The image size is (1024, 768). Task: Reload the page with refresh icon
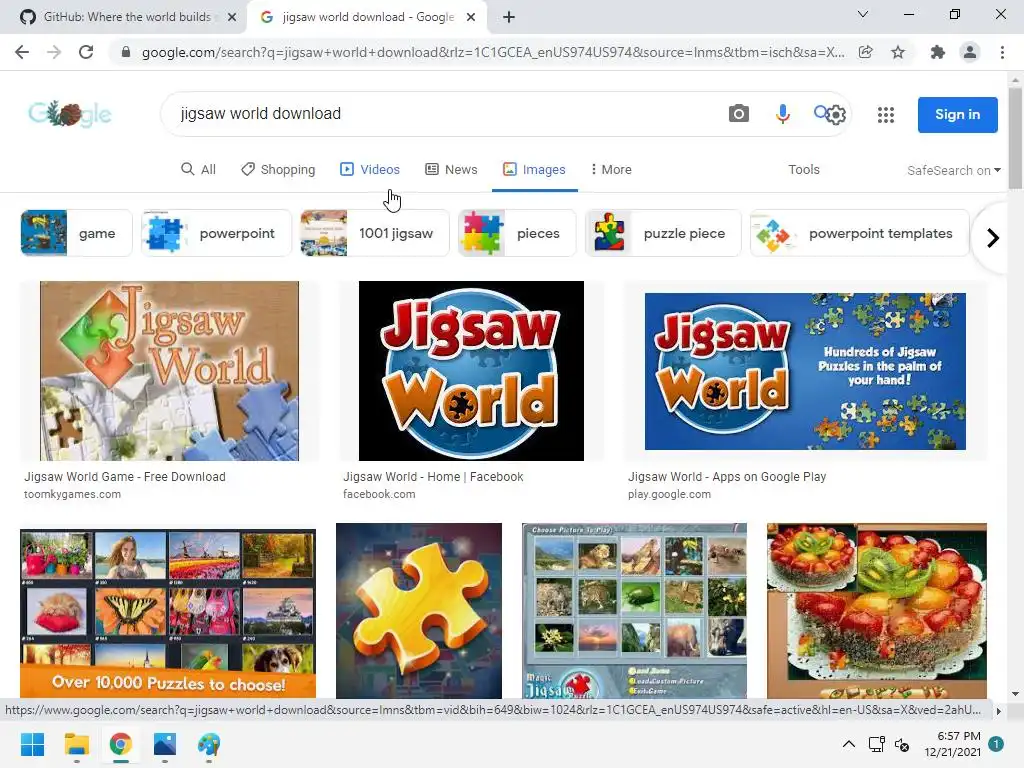pyautogui.click(x=86, y=52)
